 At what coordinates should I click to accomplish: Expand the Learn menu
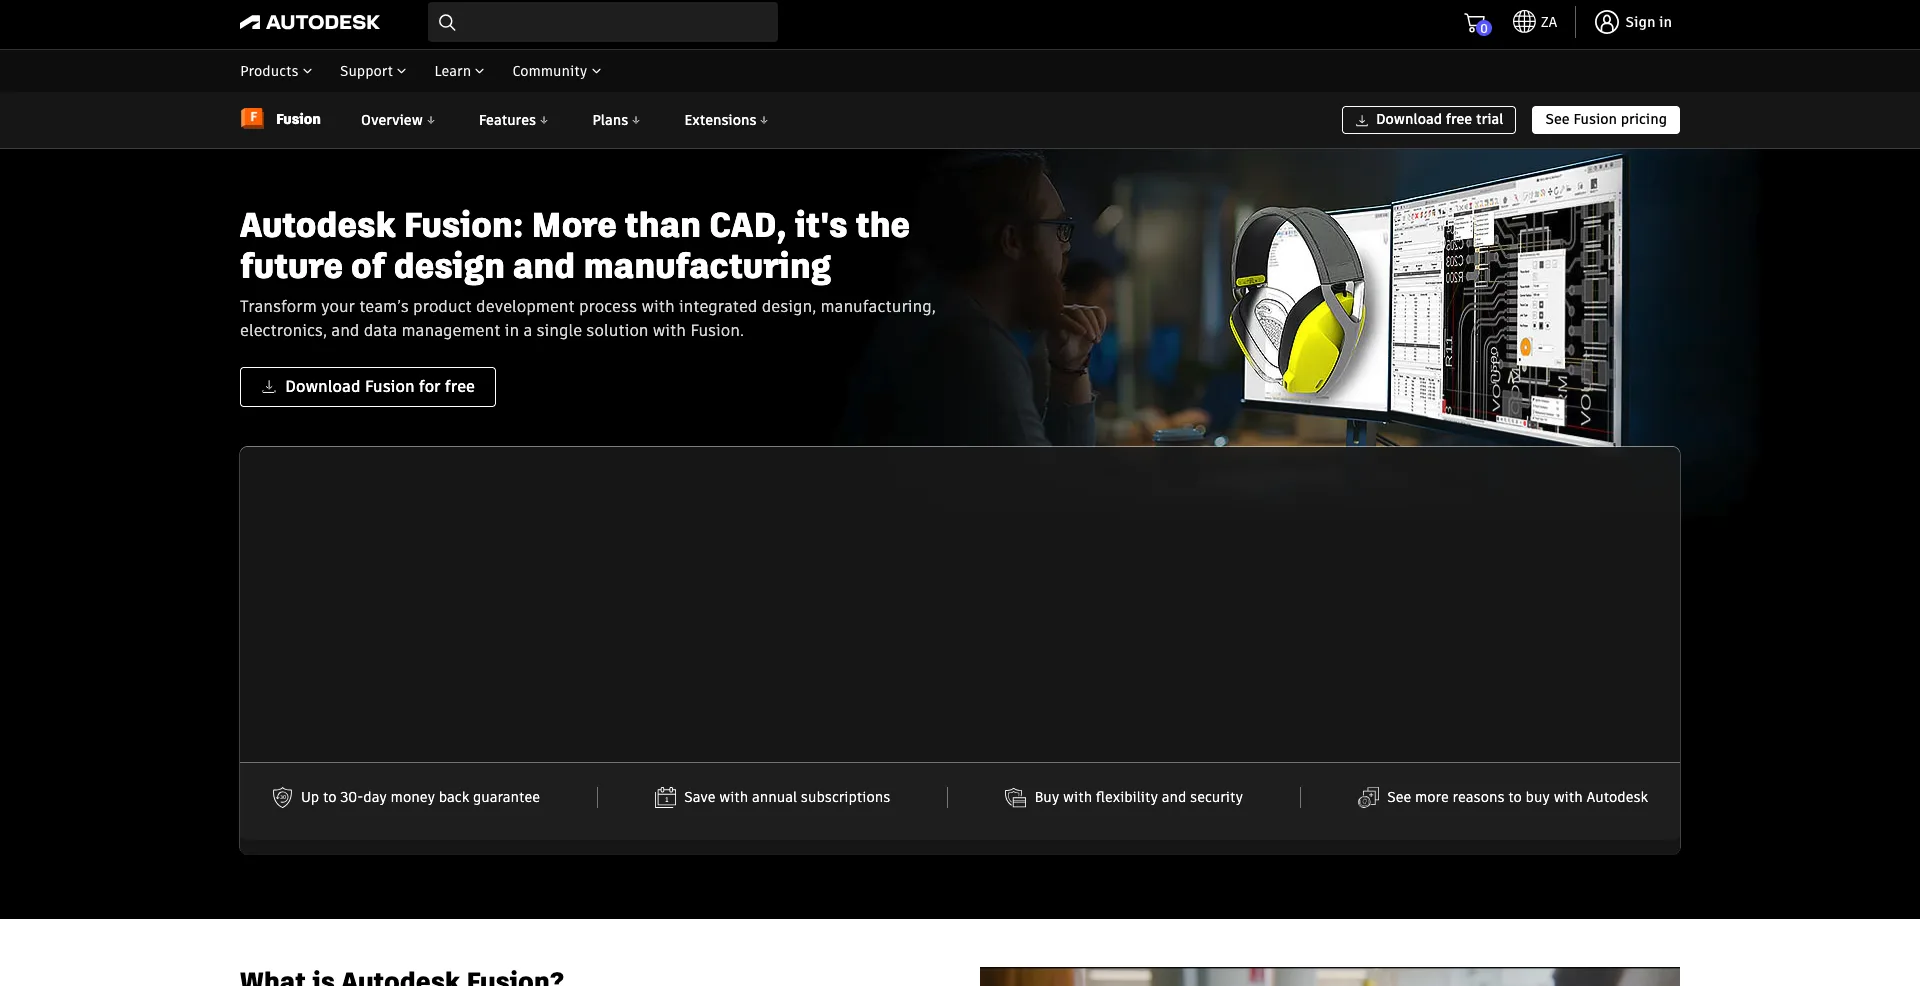pyautogui.click(x=459, y=71)
